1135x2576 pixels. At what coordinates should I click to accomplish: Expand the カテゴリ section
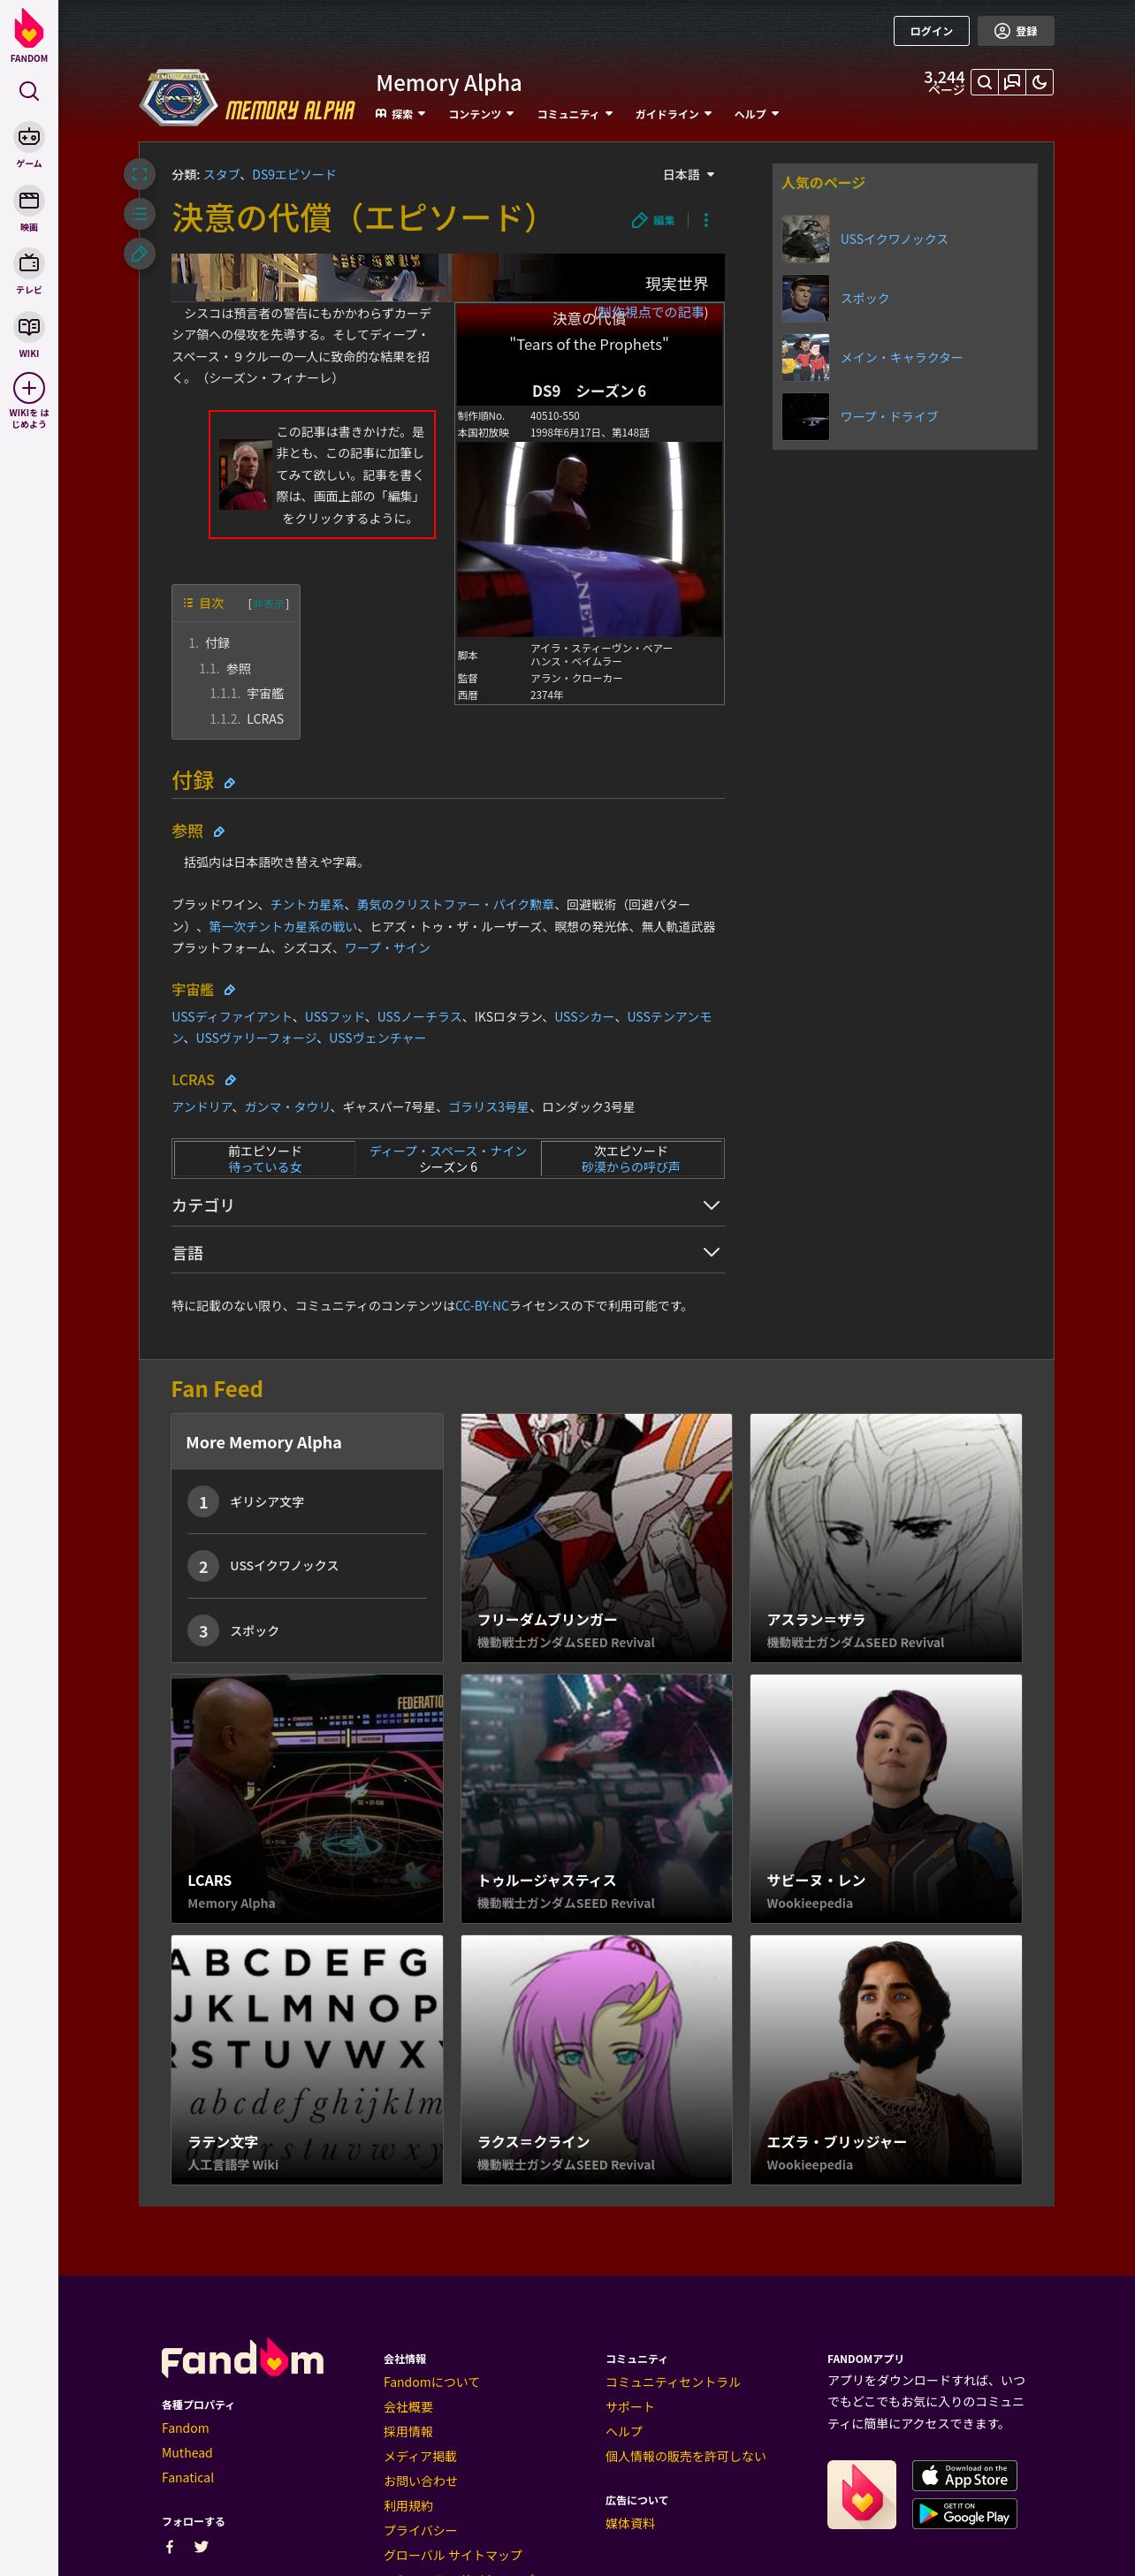coord(448,1205)
